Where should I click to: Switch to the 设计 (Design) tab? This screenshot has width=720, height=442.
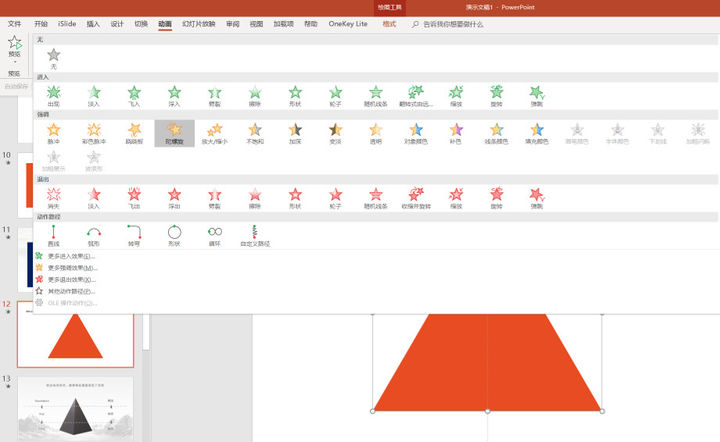pyautogui.click(x=117, y=24)
